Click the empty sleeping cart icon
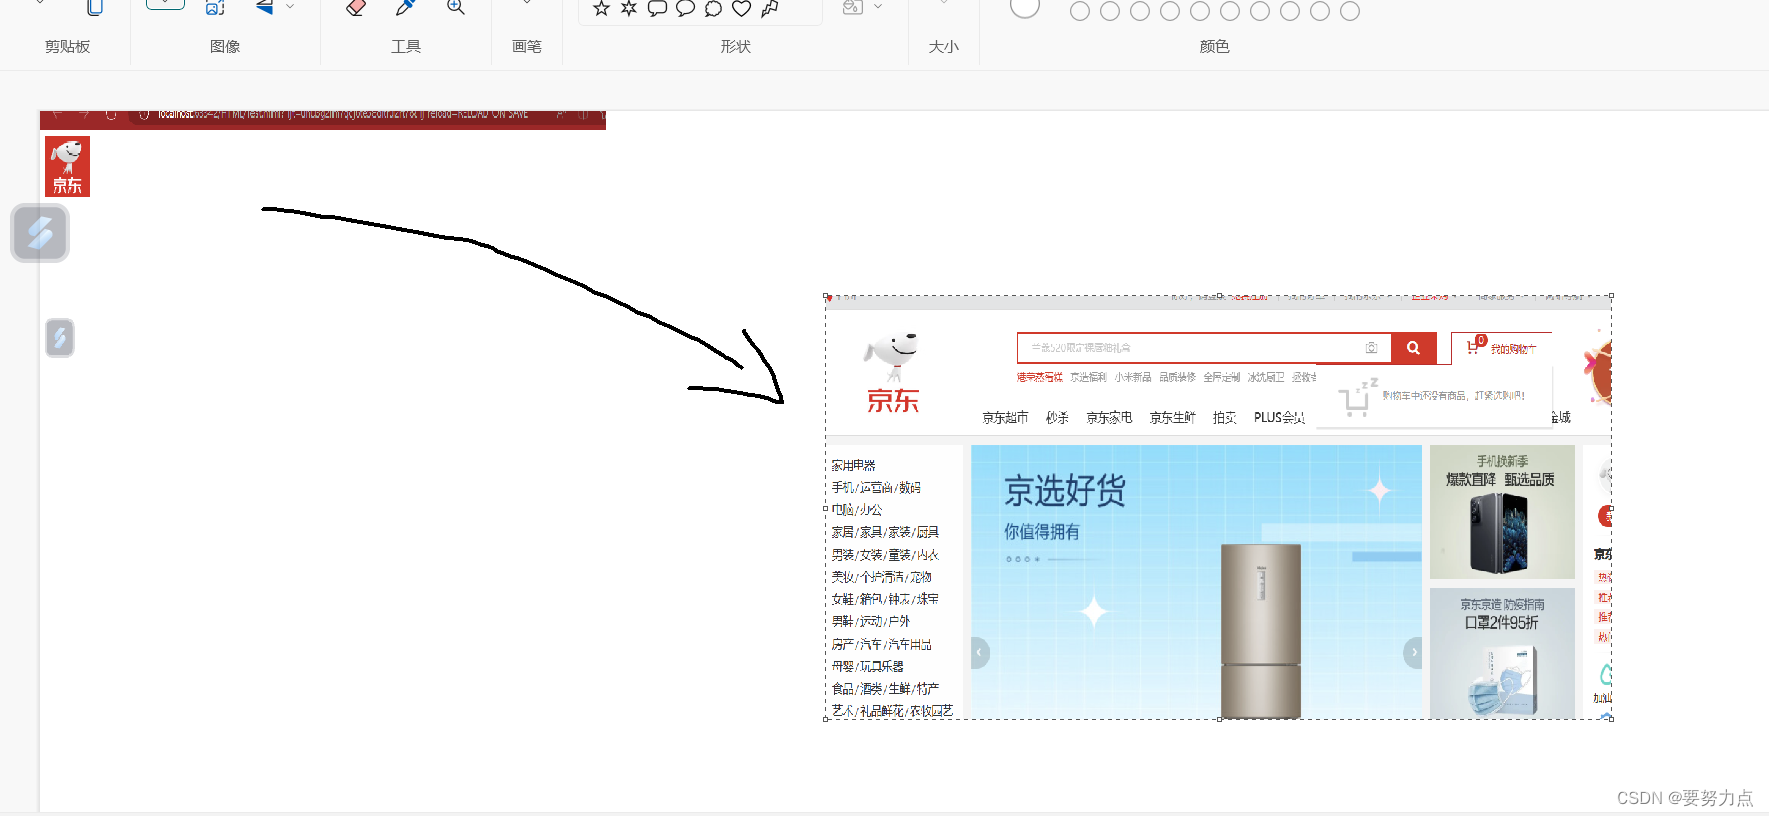 (x=1357, y=398)
